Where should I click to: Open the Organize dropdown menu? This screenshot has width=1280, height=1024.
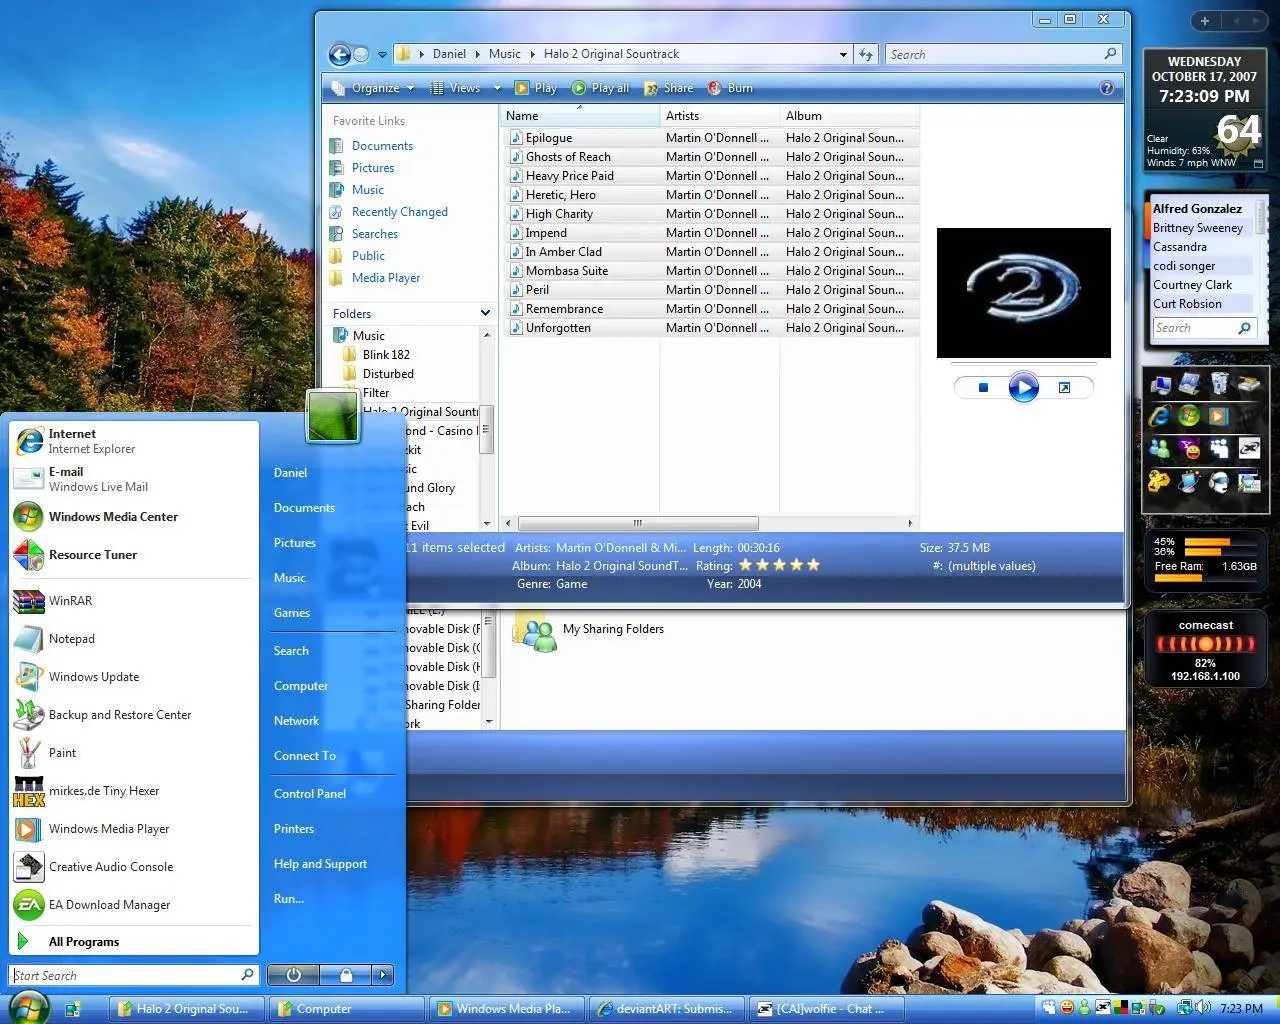(372, 88)
